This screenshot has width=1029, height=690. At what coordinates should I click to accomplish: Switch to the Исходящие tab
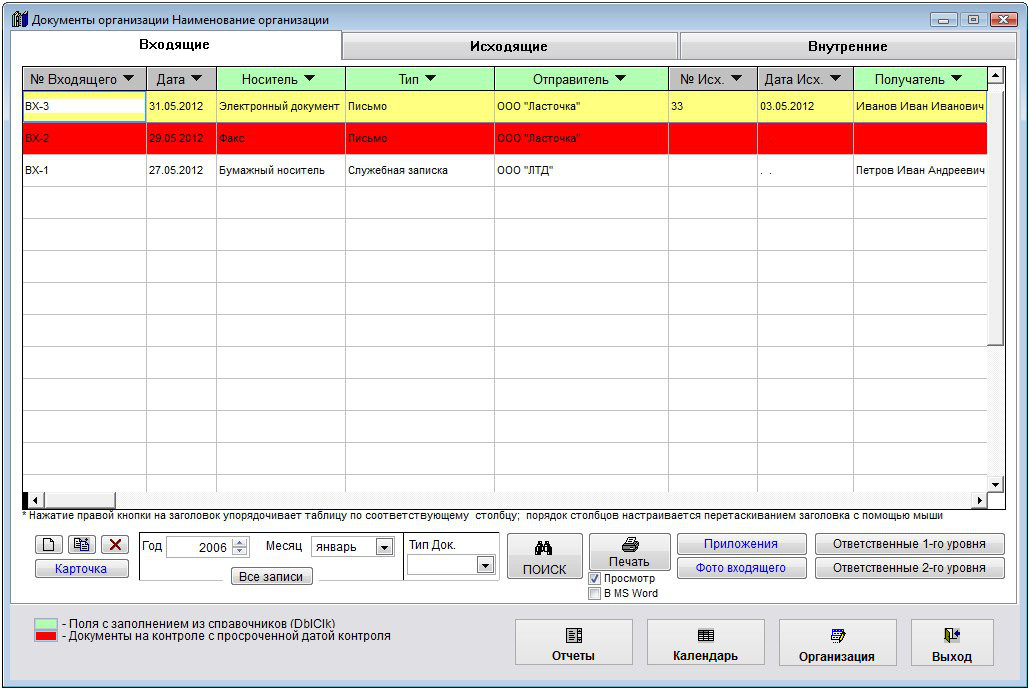point(509,47)
